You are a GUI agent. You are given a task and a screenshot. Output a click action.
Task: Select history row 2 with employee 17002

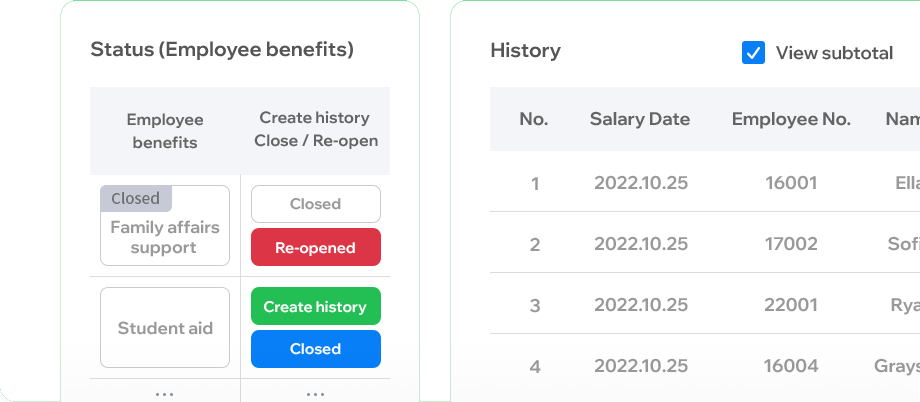pos(705,244)
